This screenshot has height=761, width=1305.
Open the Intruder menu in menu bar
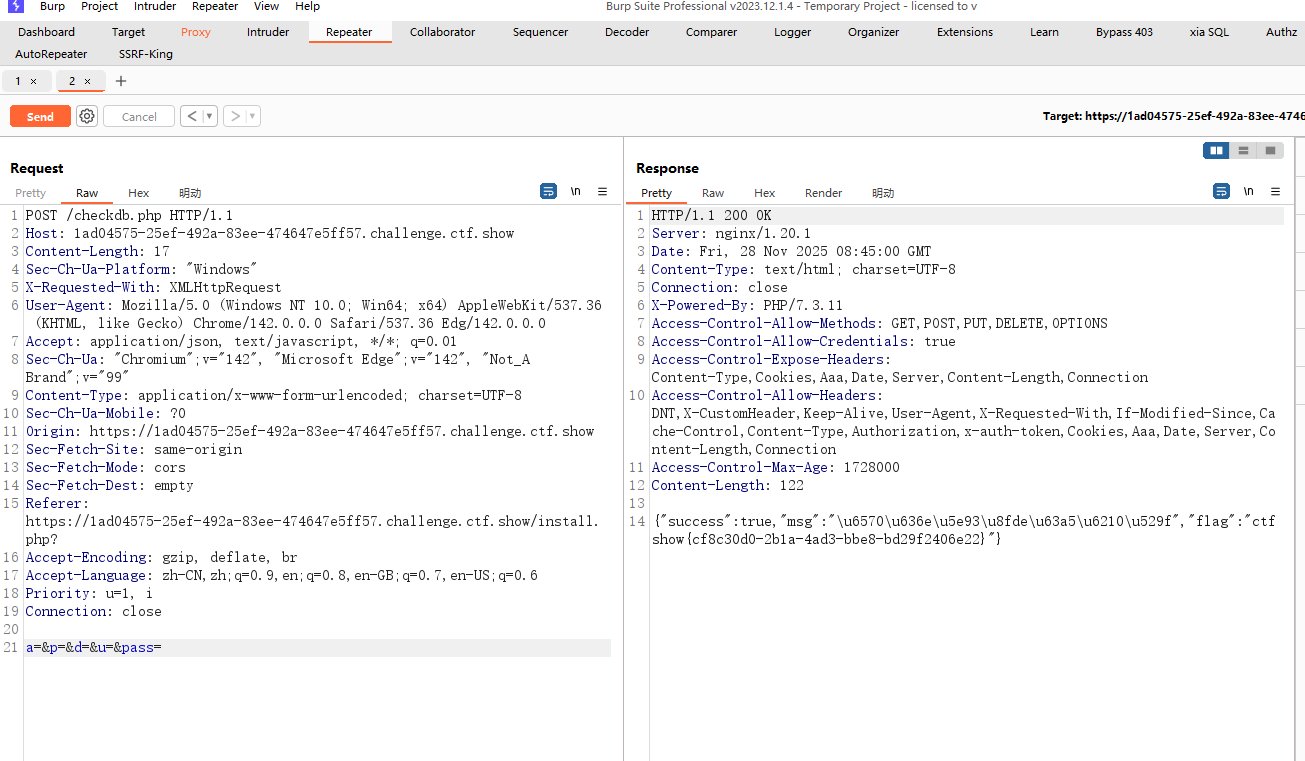(155, 6)
